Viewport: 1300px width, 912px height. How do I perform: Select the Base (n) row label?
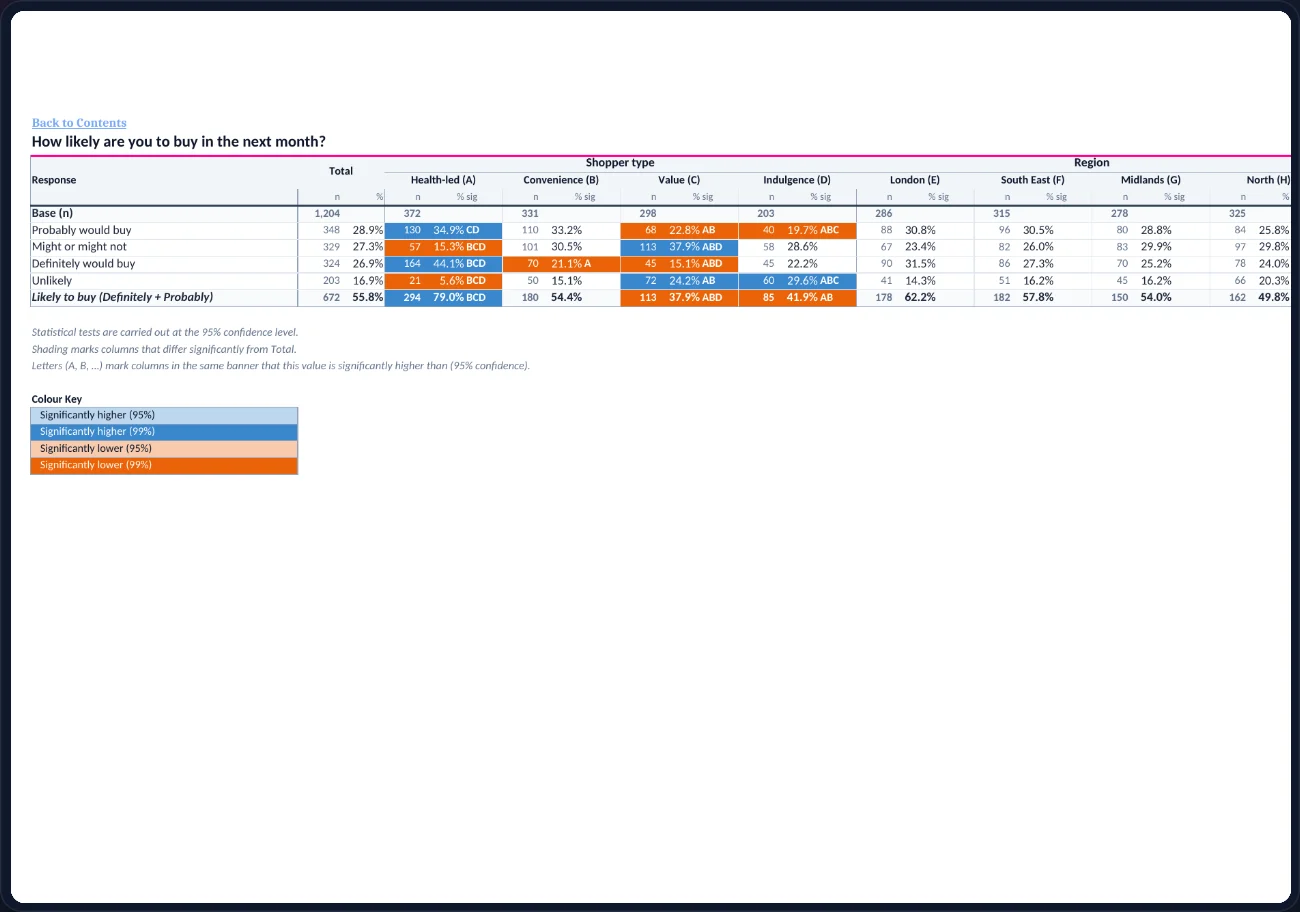(x=52, y=213)
